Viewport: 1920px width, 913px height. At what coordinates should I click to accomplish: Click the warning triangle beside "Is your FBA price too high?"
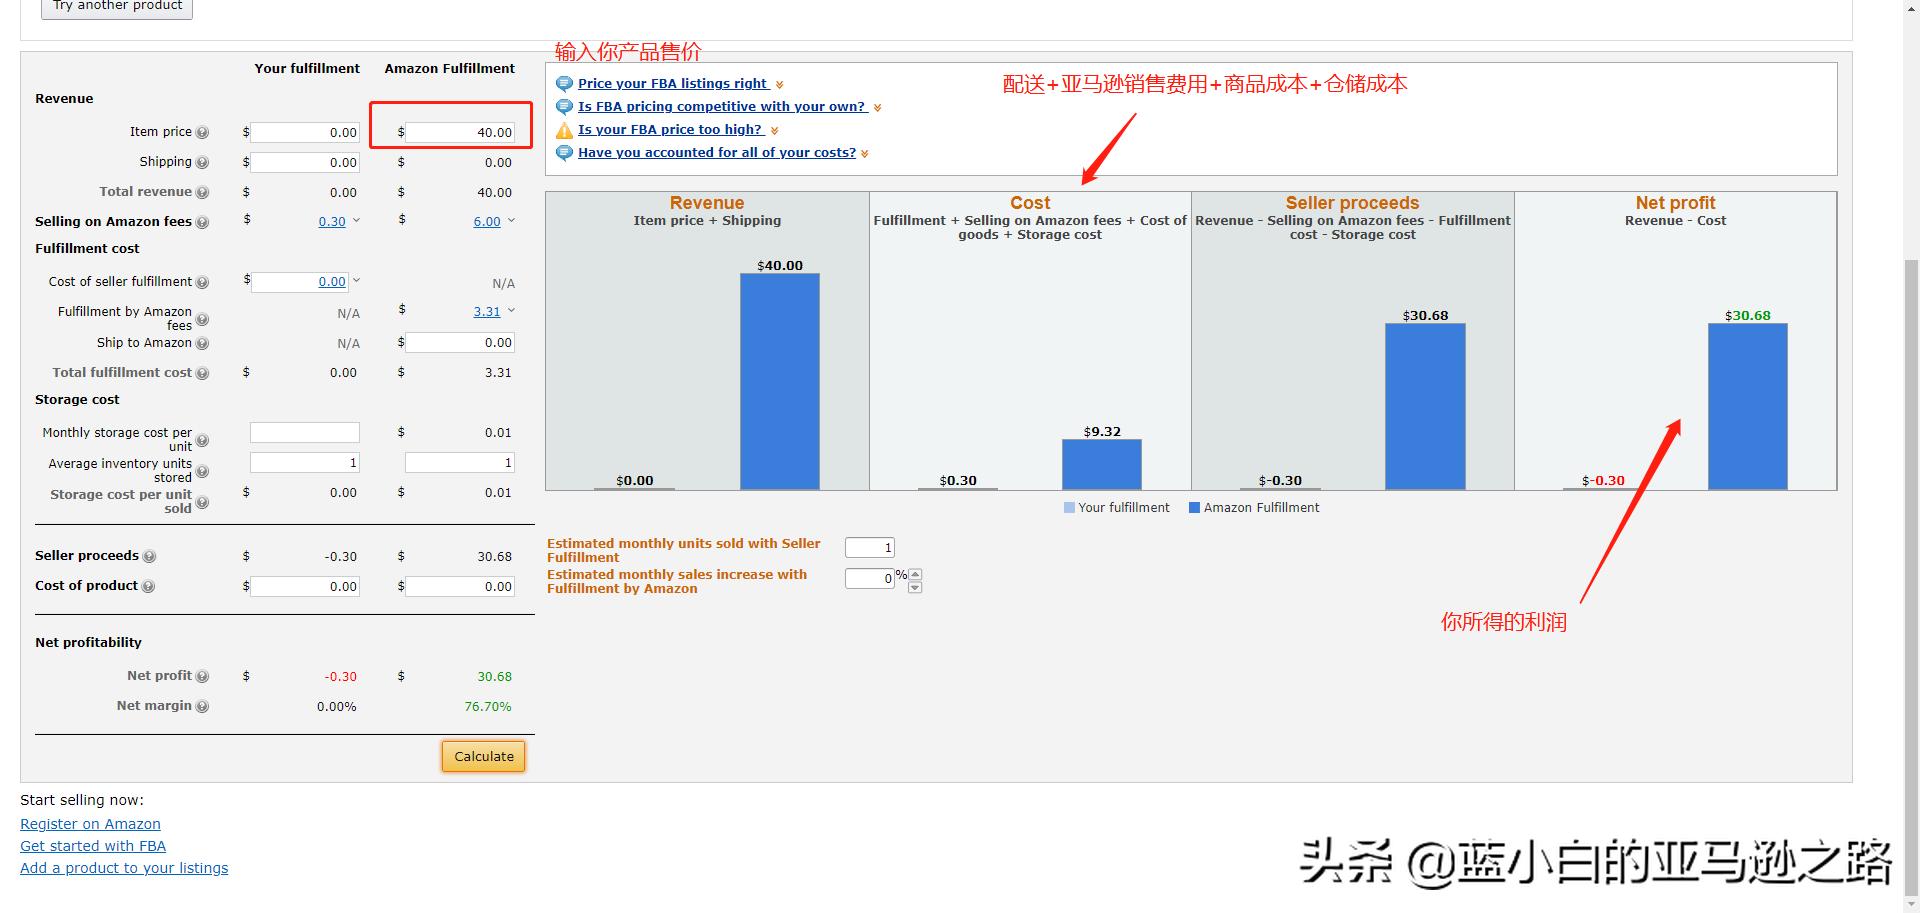pos(563,129)
